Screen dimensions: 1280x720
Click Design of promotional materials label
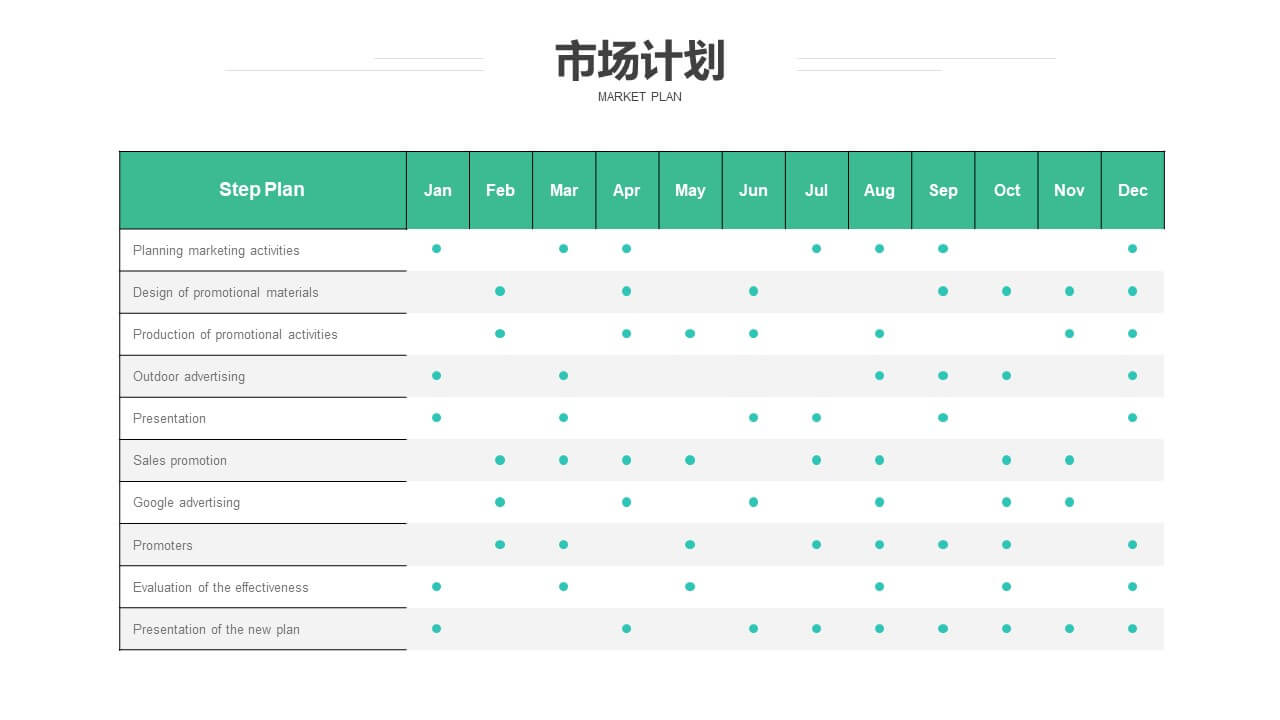226,292
